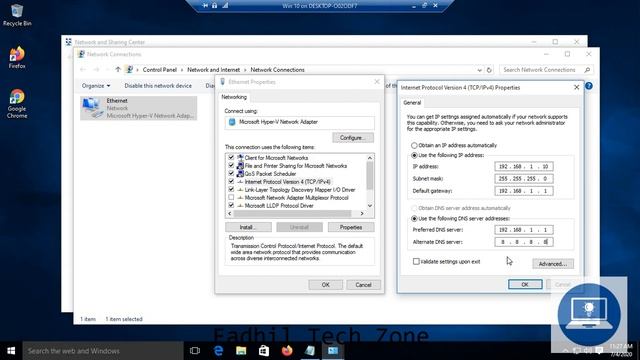Click the items list scroll up arrow

pos(370,158)
